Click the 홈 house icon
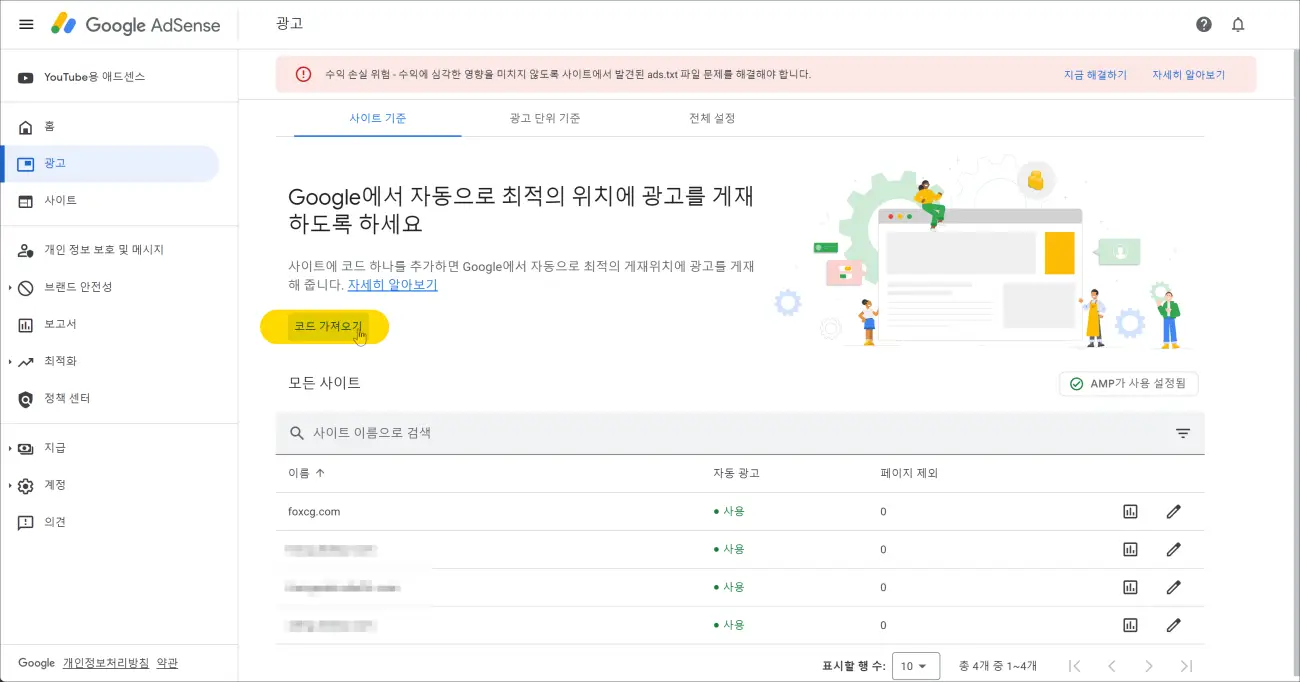This screenshot has width=1300, height=682. pyautogui.click(x=26, y=127)
